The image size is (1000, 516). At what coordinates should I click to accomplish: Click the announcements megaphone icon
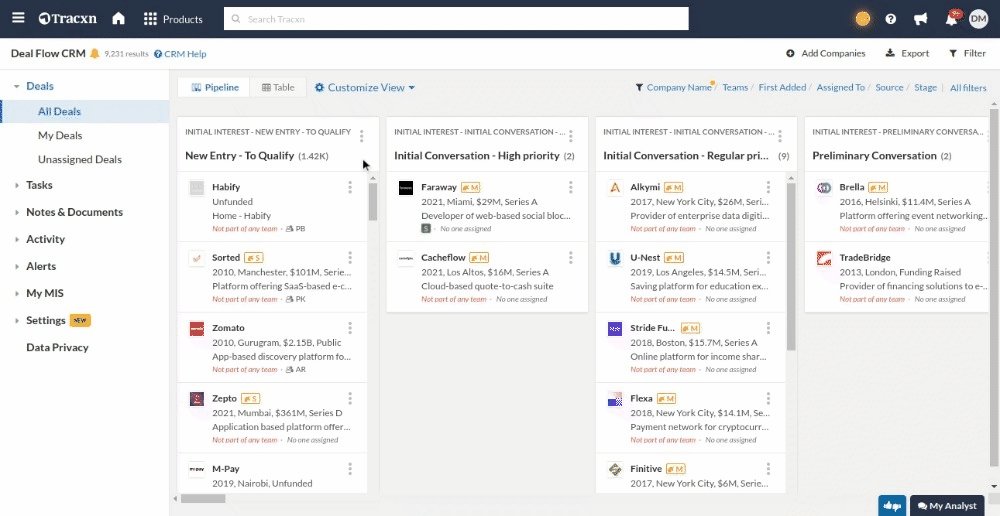(x=920, y=19)
